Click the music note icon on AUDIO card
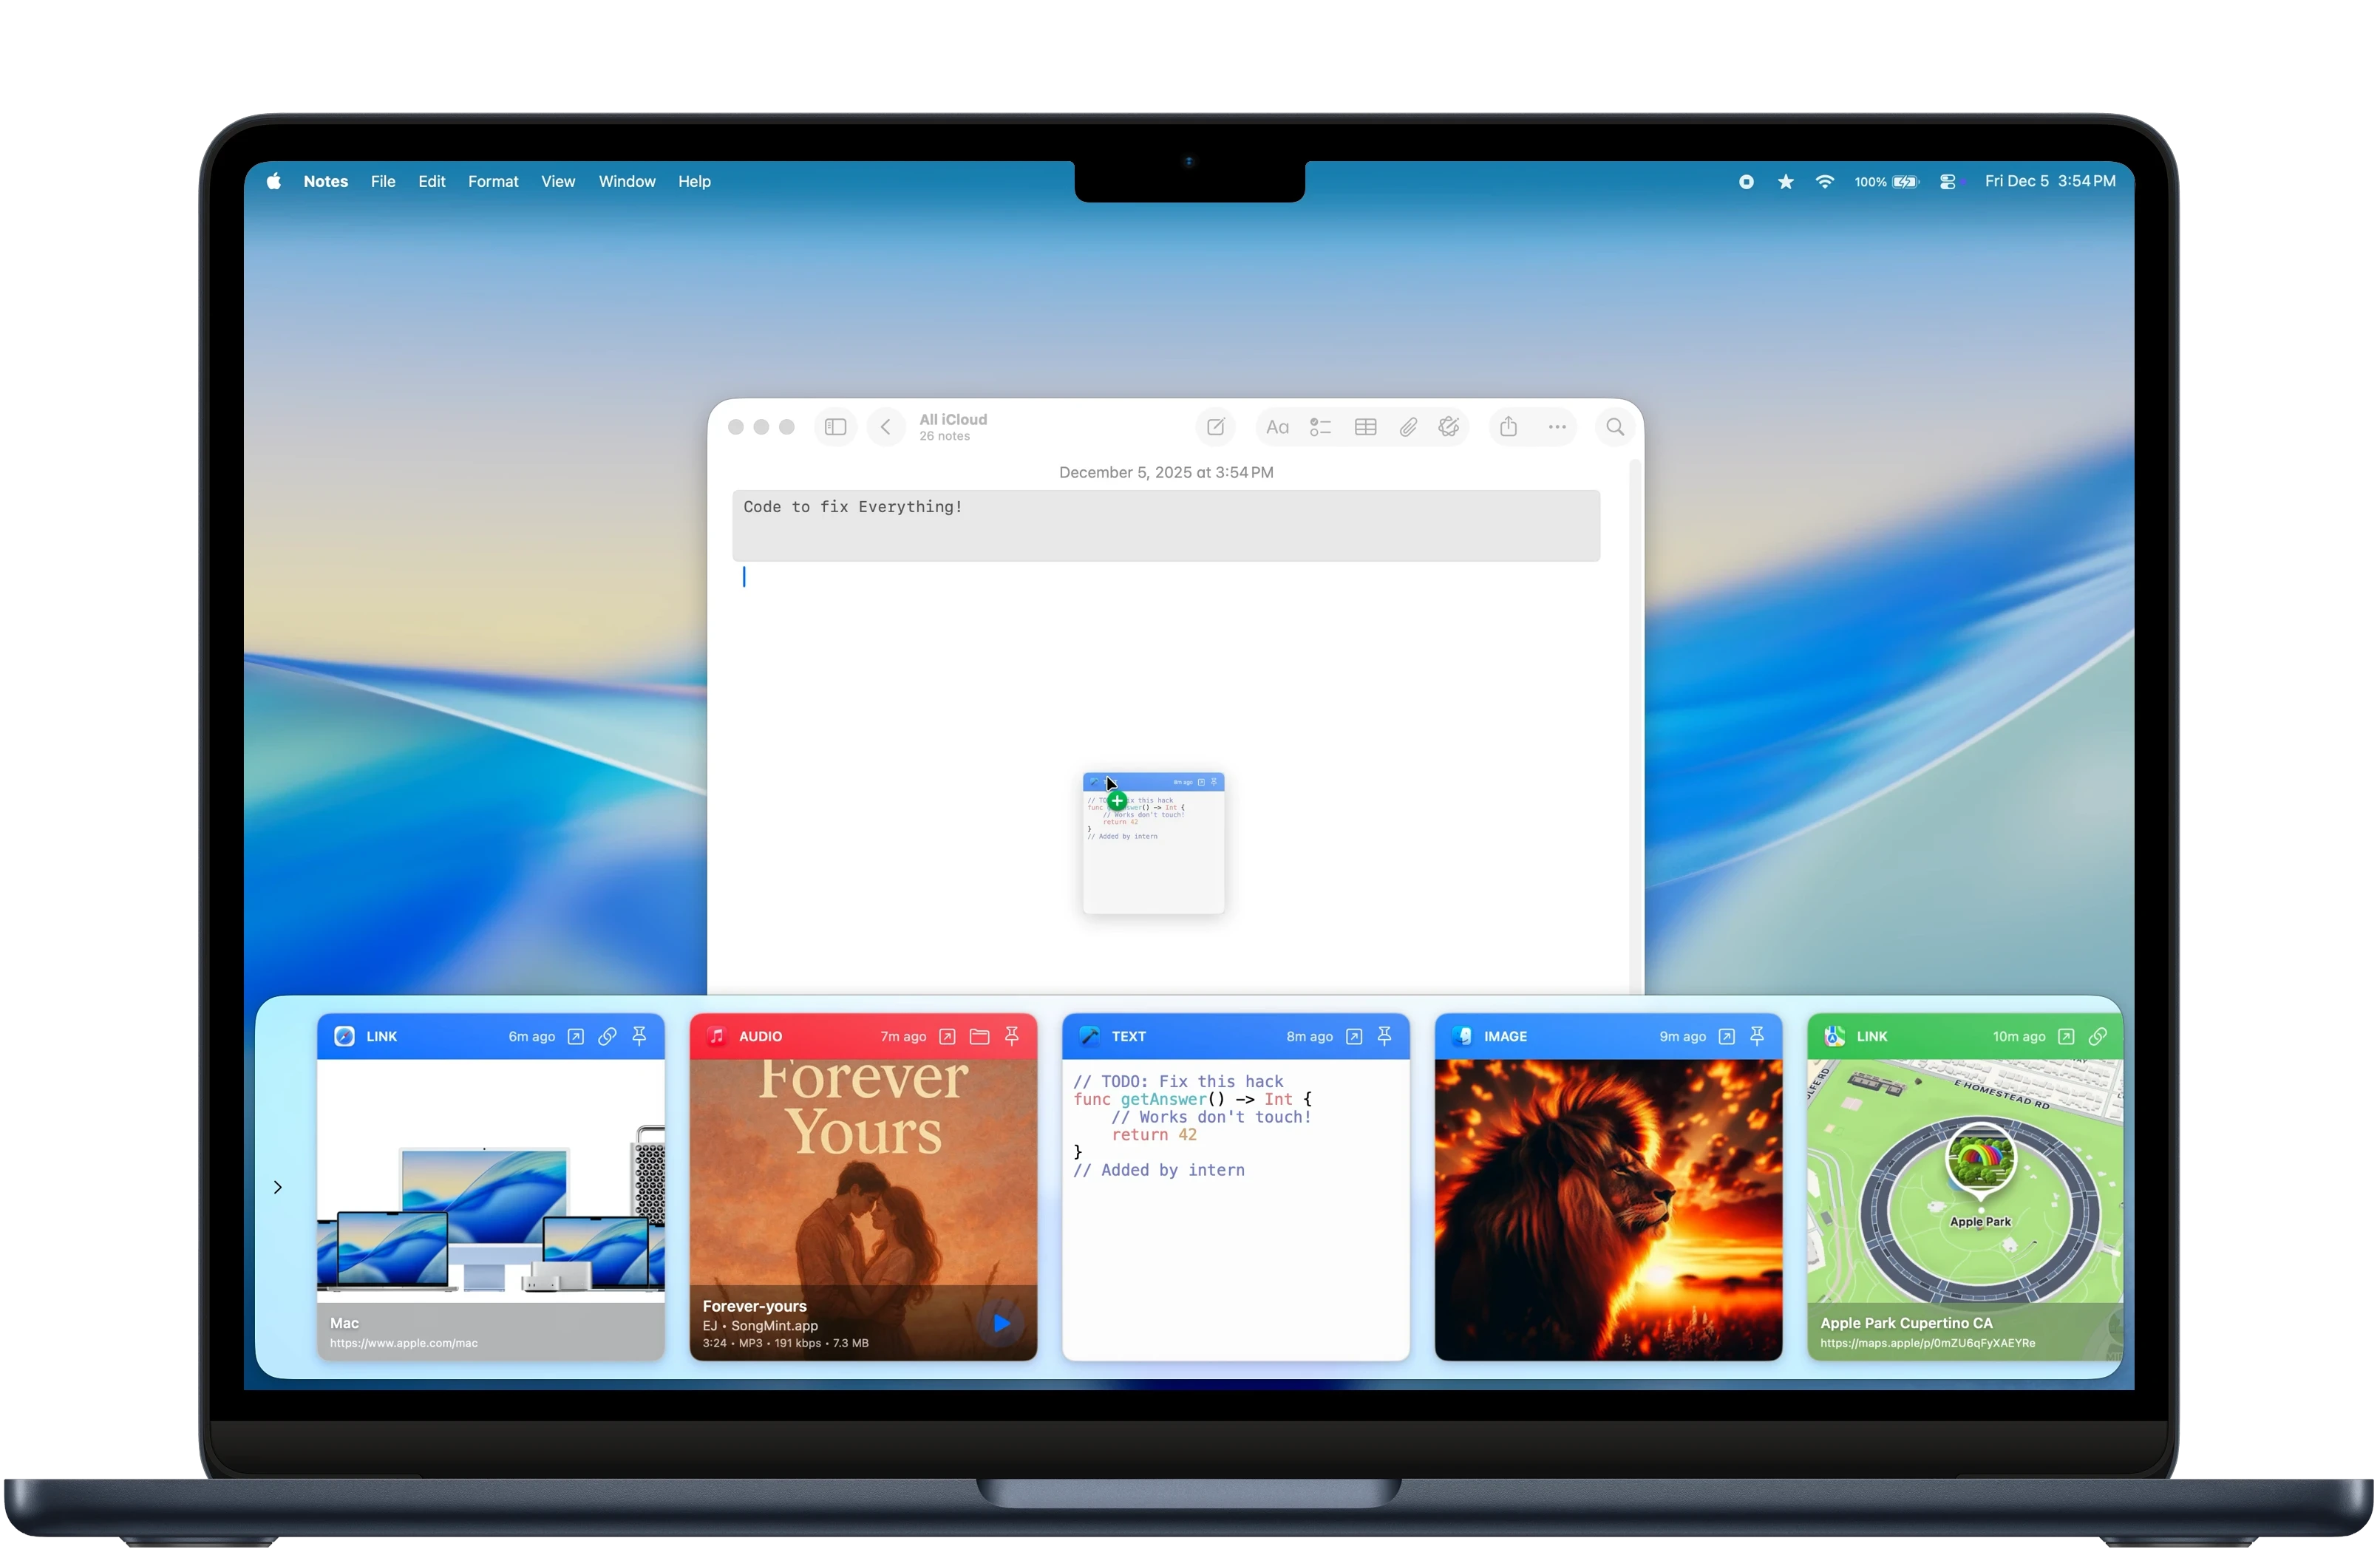Viewport: 2380px width, 1552px height. [x=716, y=1036]
